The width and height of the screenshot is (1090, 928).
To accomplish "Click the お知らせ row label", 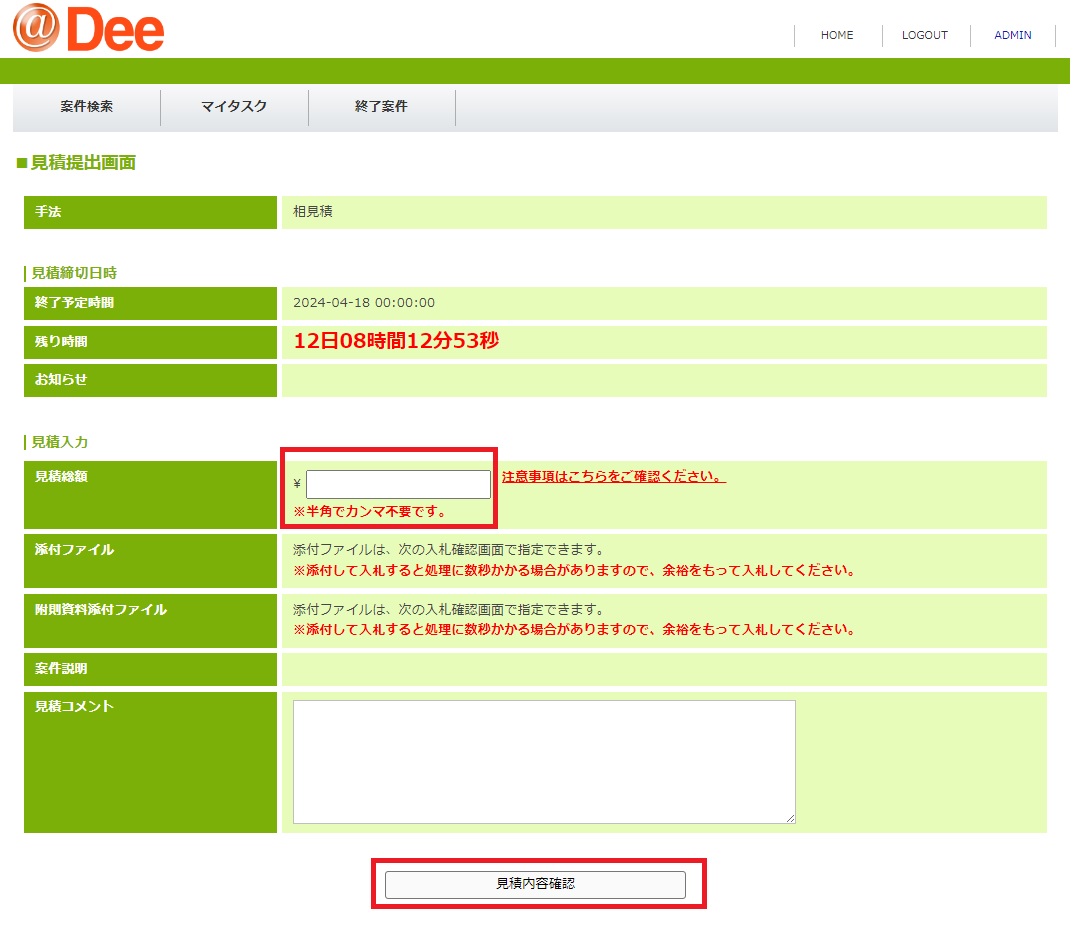I will coord(150,380).
